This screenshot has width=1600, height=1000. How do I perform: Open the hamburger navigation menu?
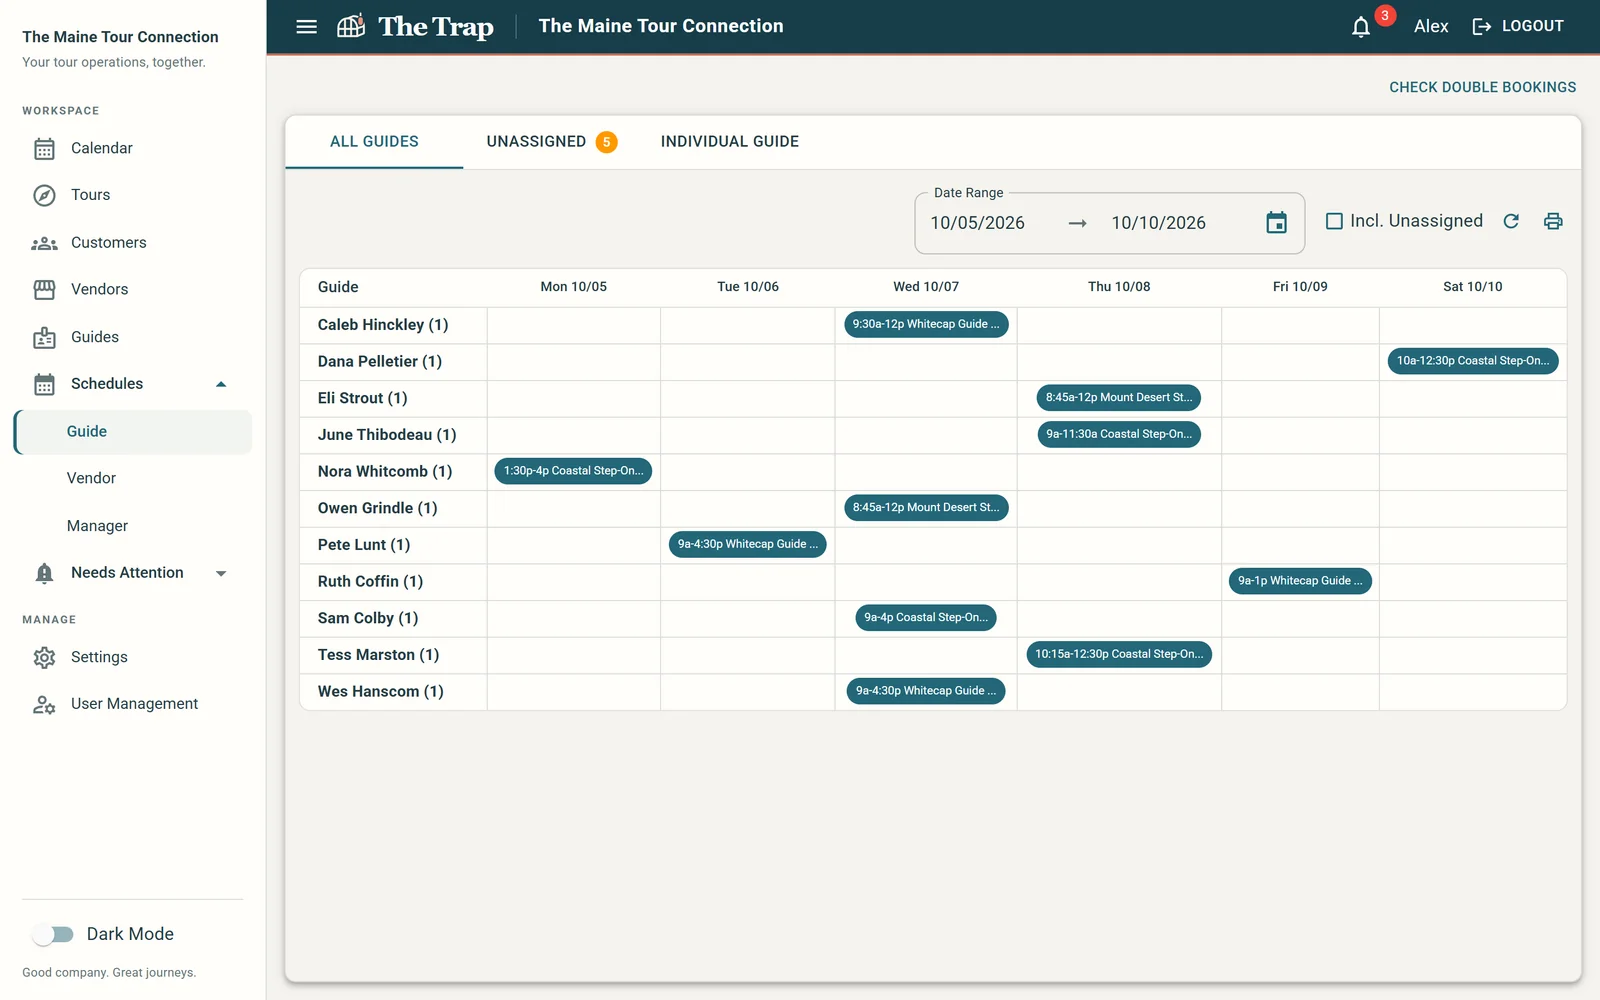[x=307, y=27]
